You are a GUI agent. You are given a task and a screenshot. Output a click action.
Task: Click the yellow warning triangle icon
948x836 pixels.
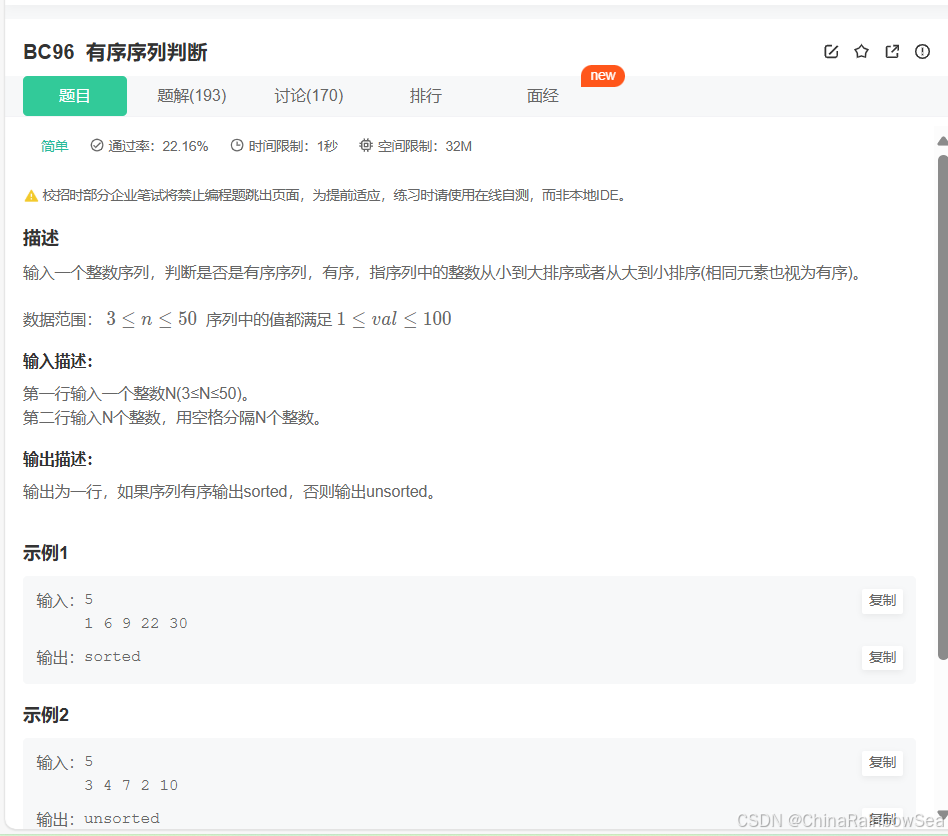pos(31,196)
